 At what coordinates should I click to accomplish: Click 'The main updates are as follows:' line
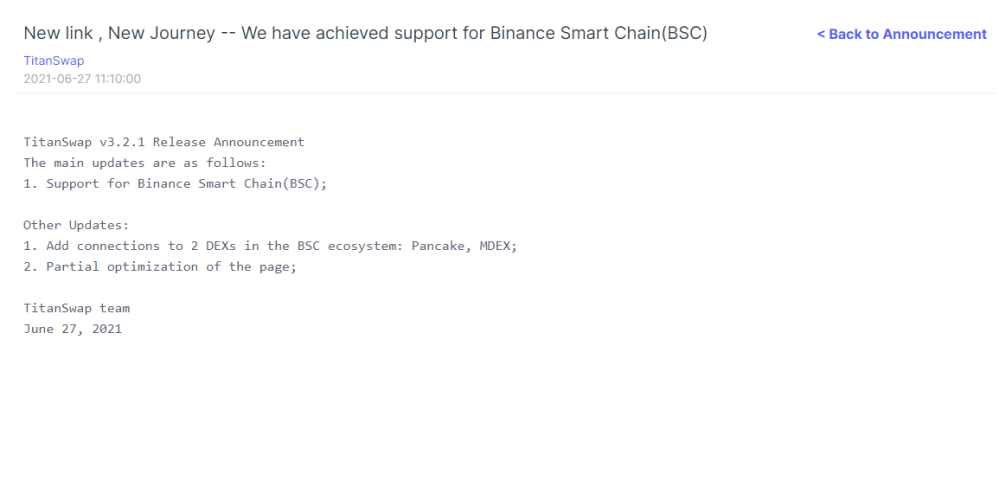pos(145,163)
